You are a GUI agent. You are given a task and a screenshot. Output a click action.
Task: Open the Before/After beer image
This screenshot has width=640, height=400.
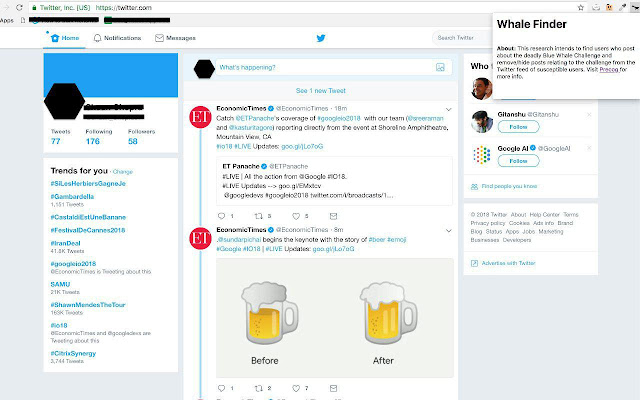(335, 318)
